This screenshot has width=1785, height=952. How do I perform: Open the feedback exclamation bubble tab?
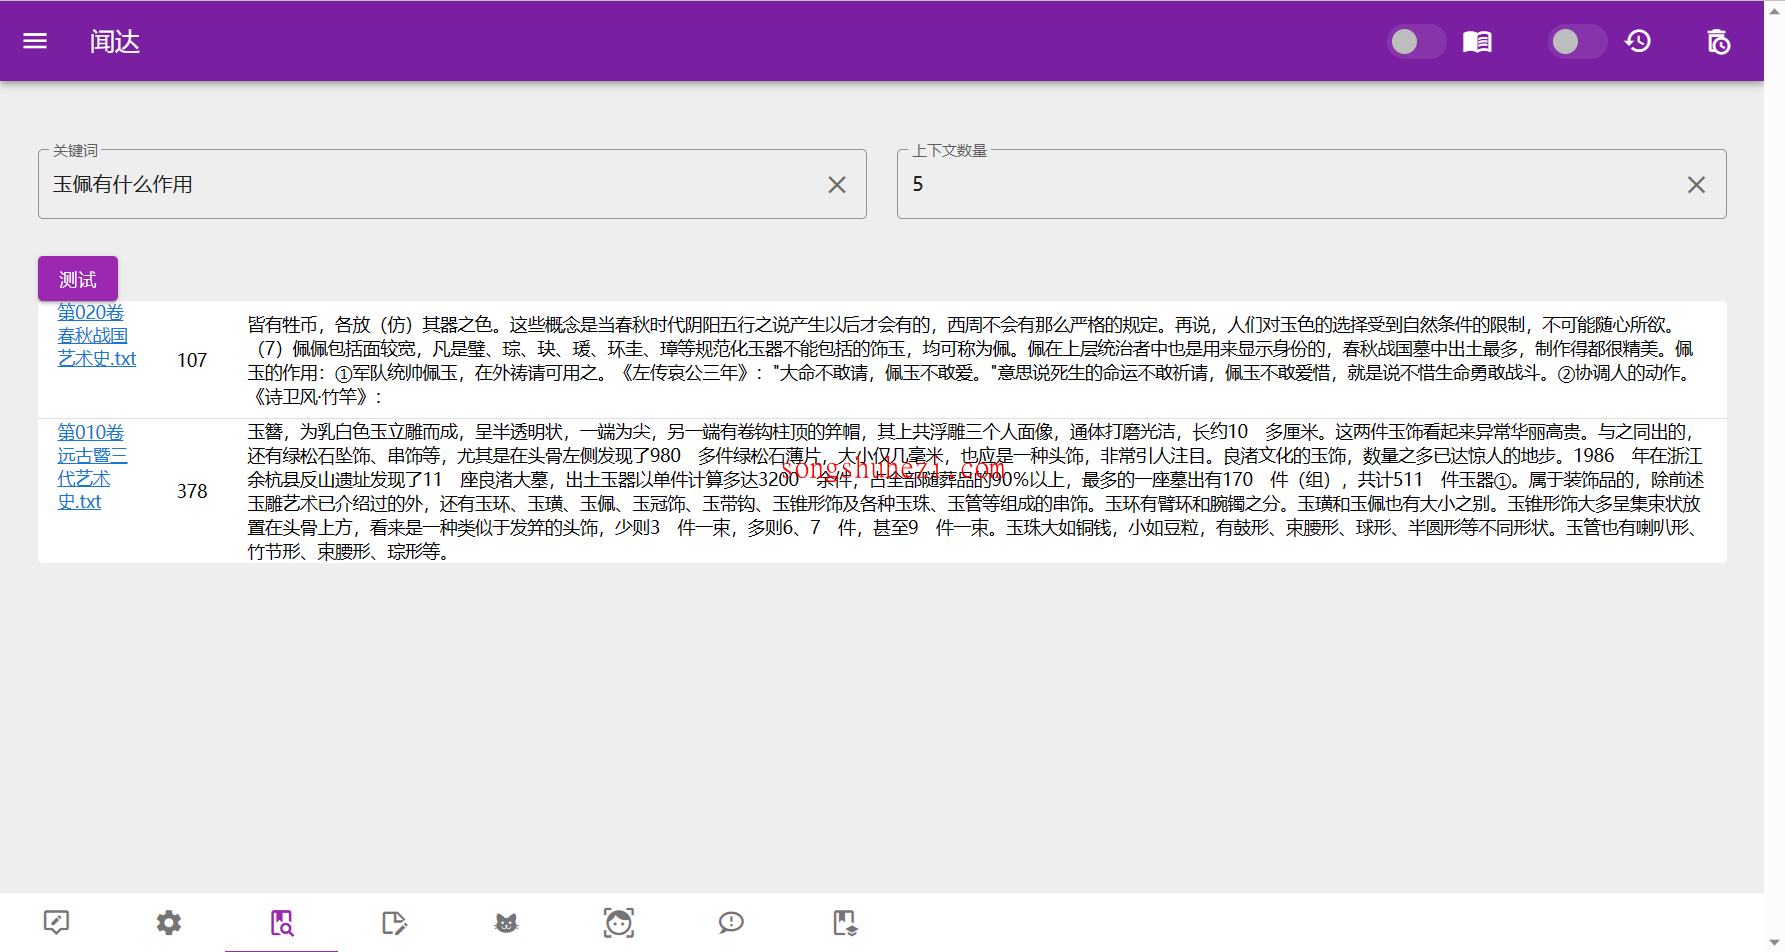tap(731, 922)
